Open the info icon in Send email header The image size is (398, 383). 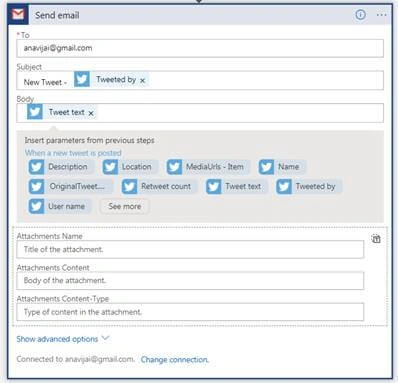[360, 15]
